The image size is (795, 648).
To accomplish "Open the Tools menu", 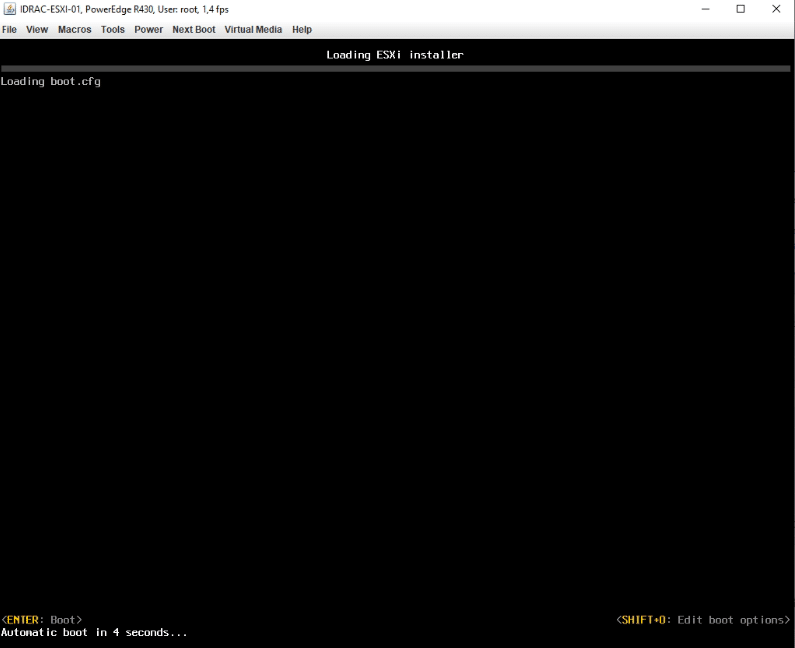I will point(113,30).
